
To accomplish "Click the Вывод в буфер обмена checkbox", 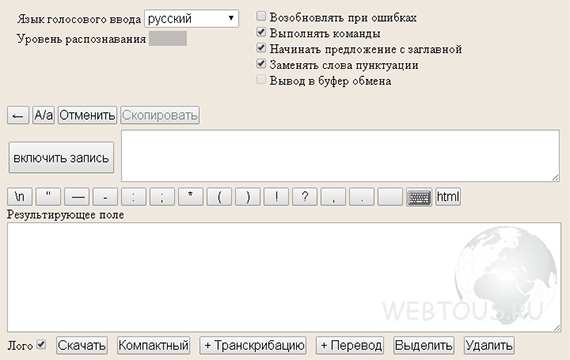I will (261, 79).
